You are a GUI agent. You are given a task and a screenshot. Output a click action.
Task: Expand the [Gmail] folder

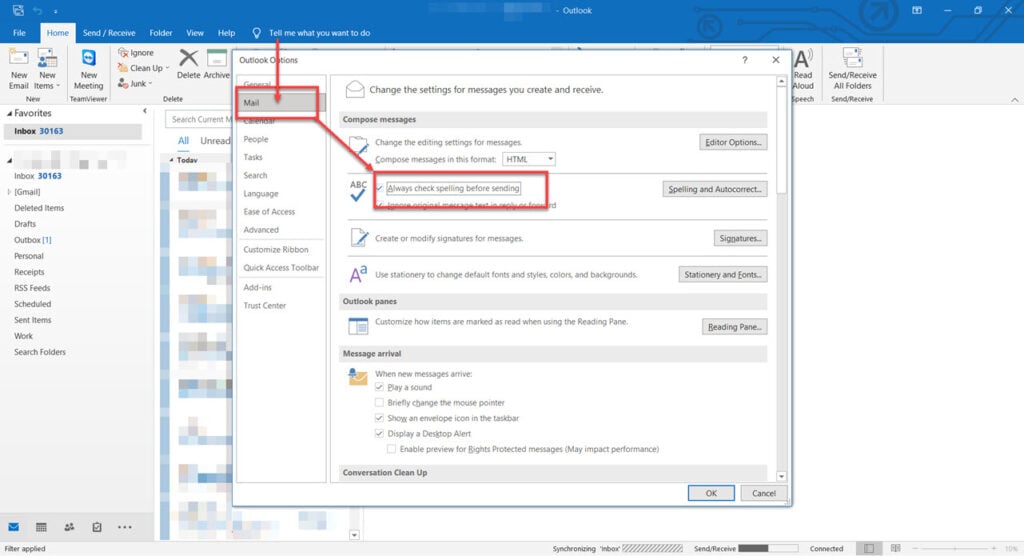pyautogui.click(x=9, y=191)
